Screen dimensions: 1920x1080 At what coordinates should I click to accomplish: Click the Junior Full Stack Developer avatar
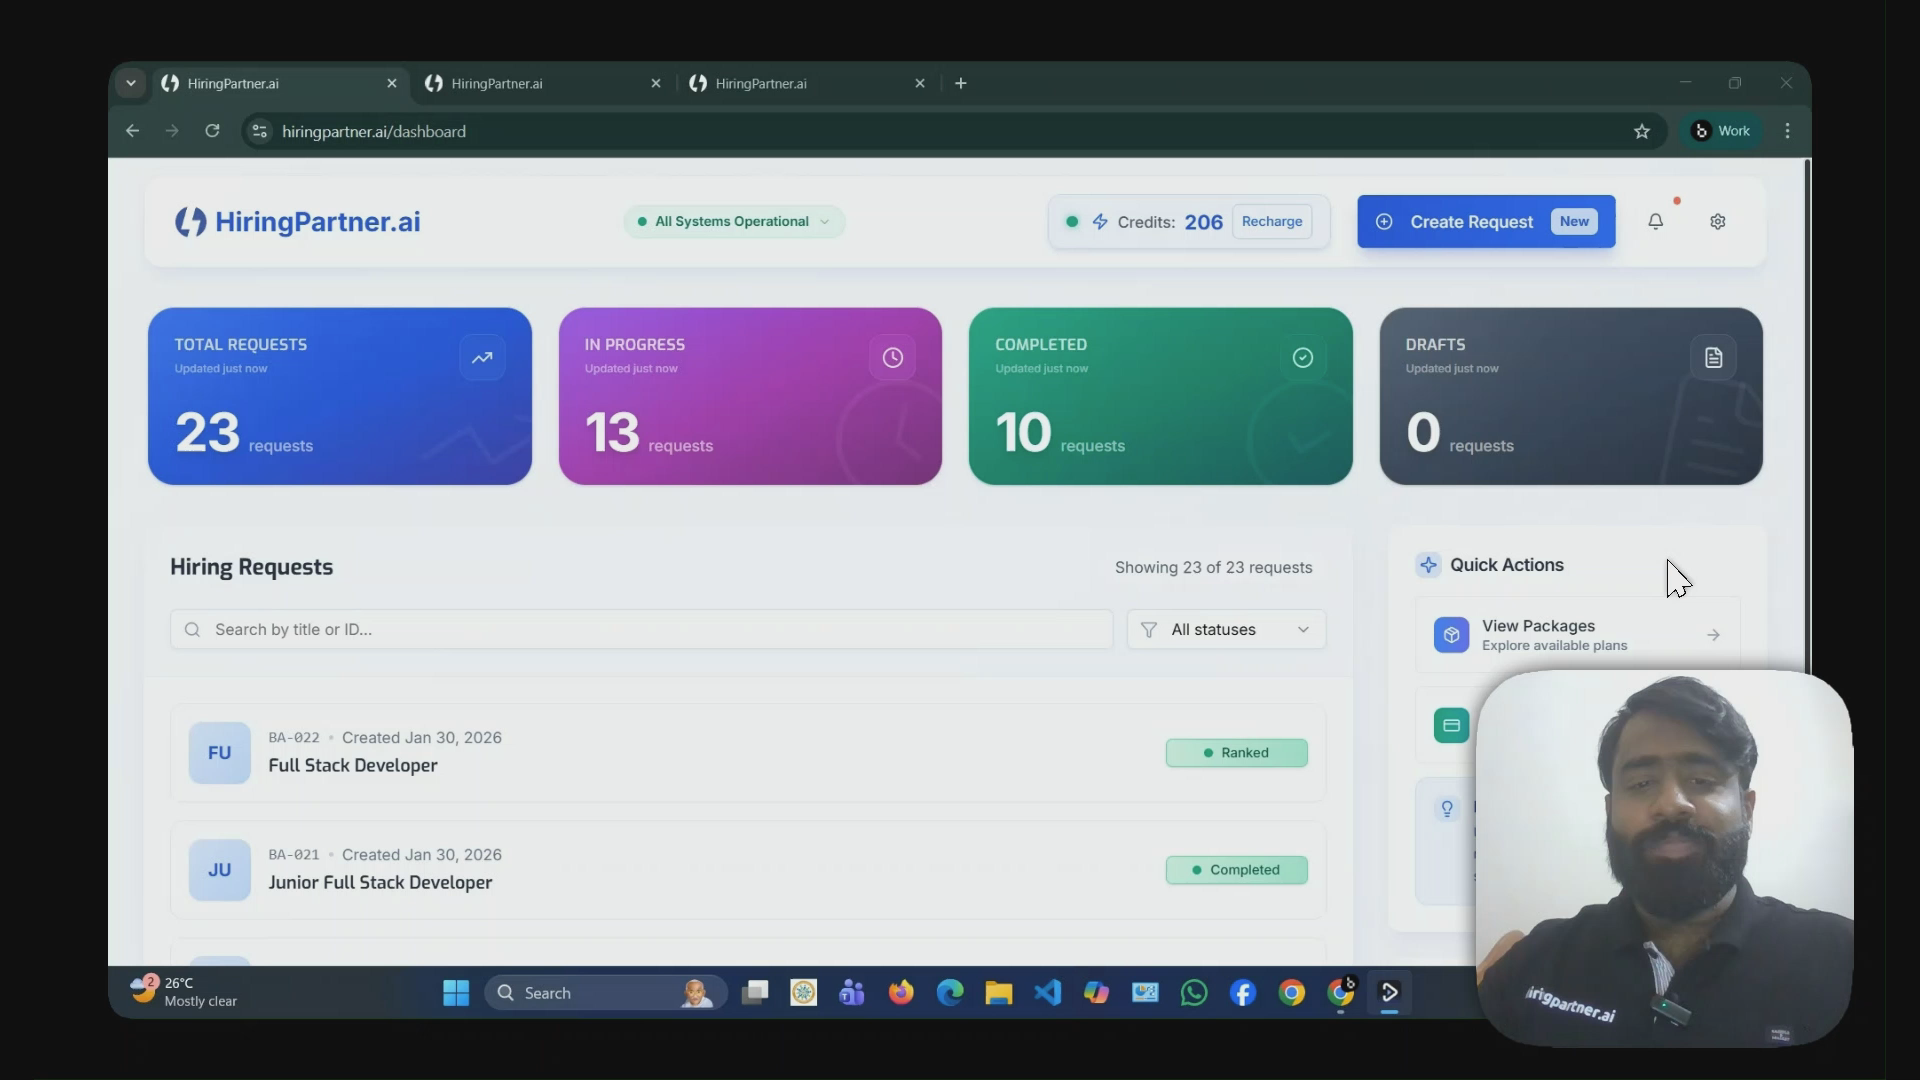pos(219,870)
